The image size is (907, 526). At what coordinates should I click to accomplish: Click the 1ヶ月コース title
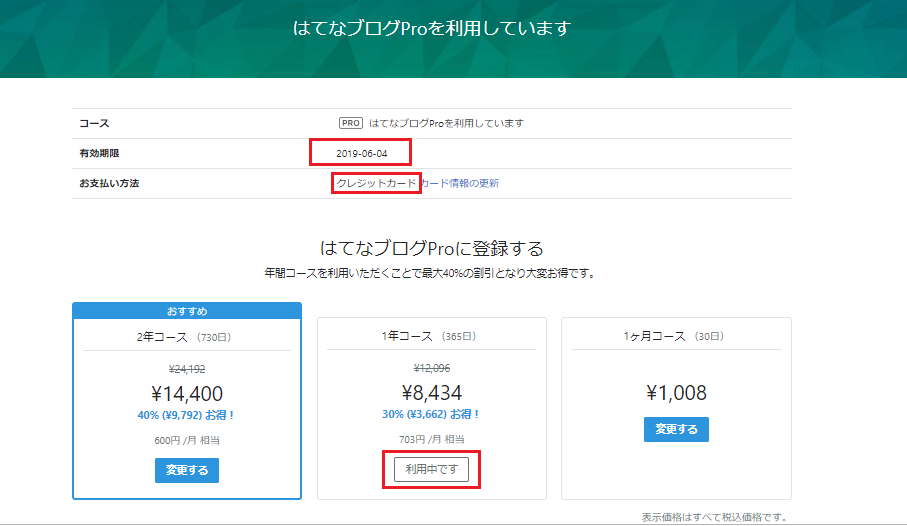[x=655, y=336]
